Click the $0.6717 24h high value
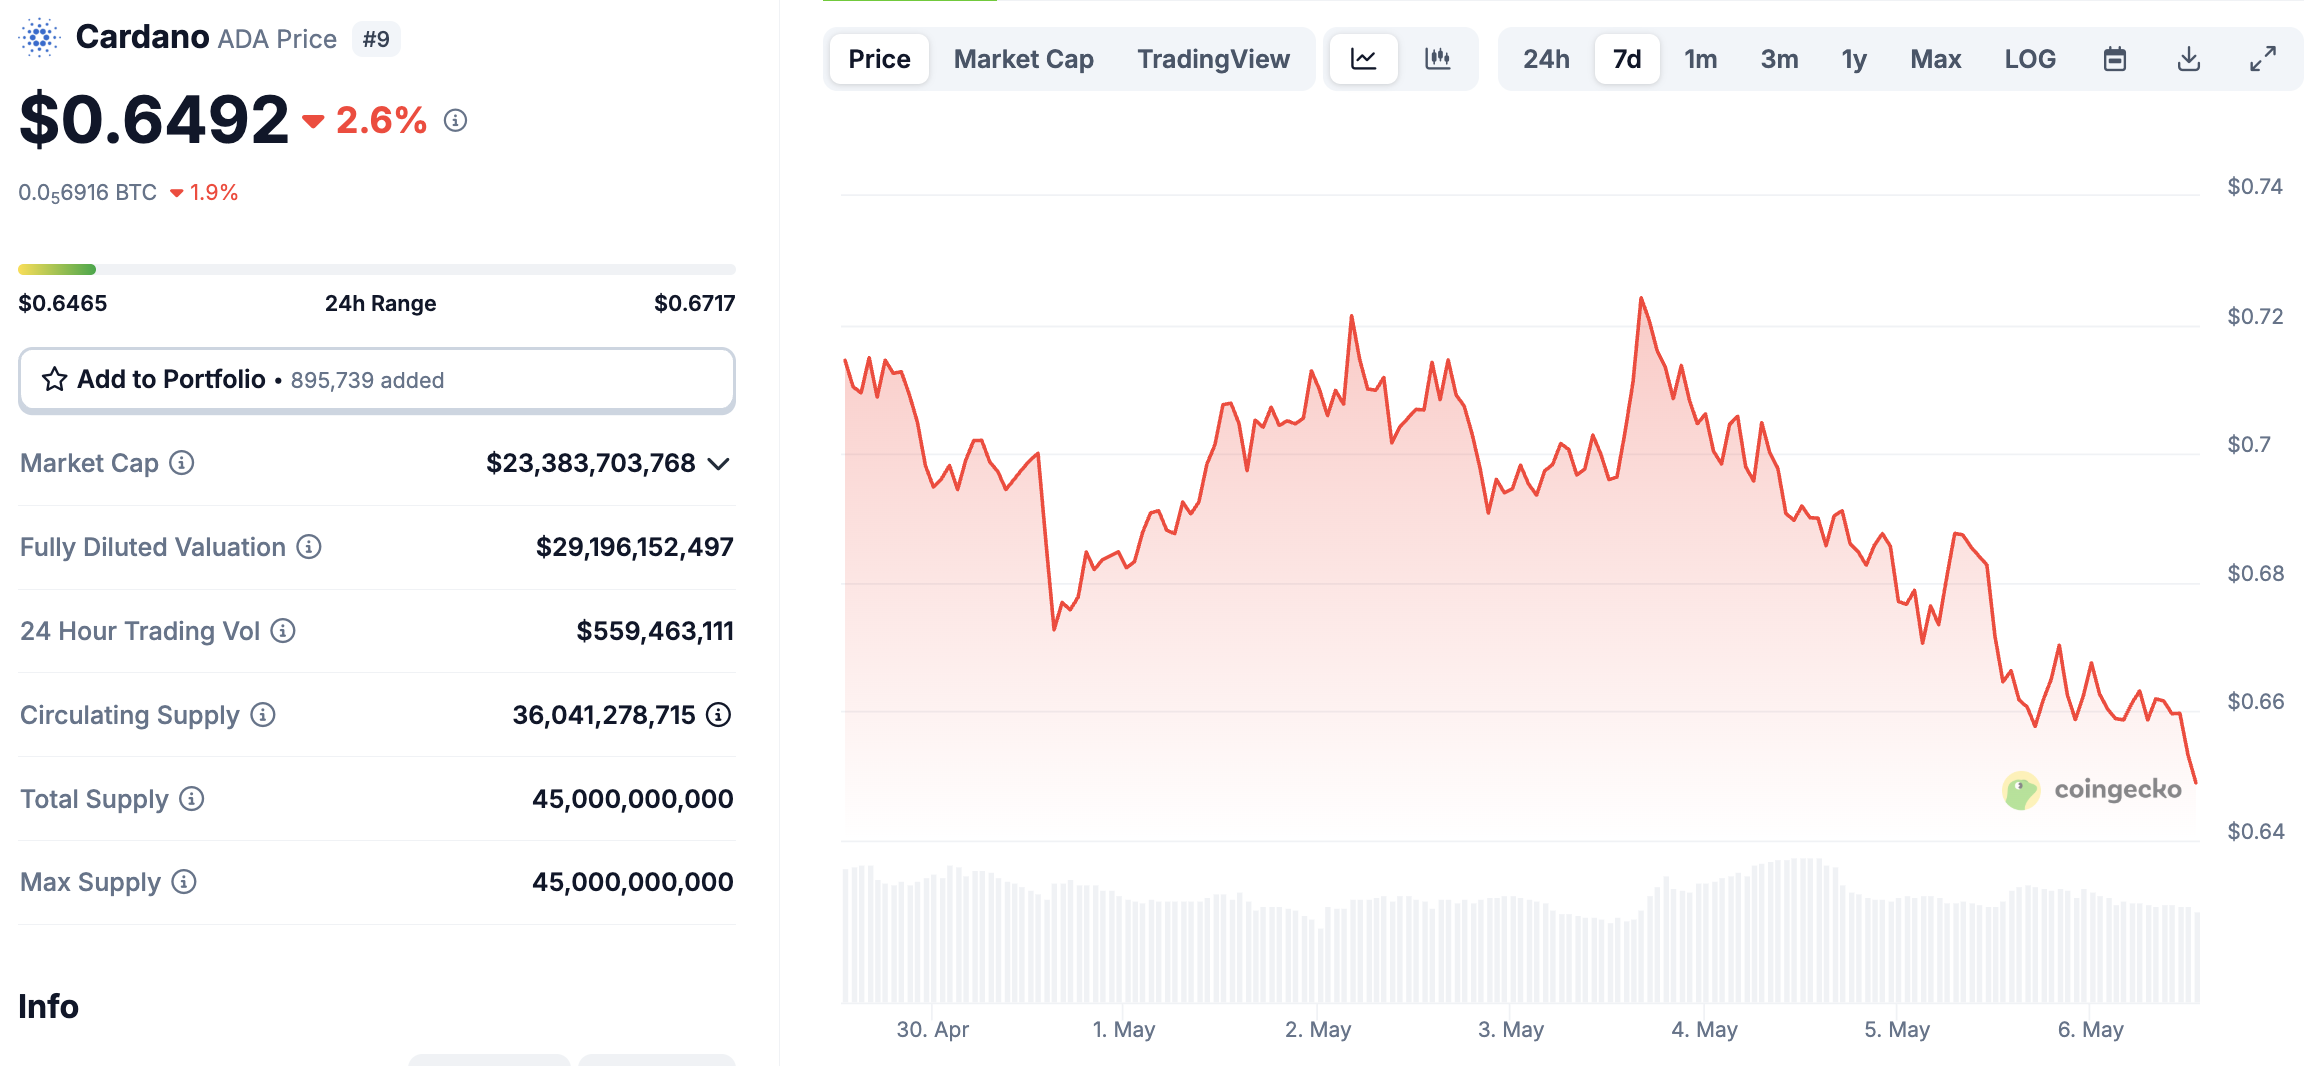Screen dimensions: 2310x1066 [695, 303]
